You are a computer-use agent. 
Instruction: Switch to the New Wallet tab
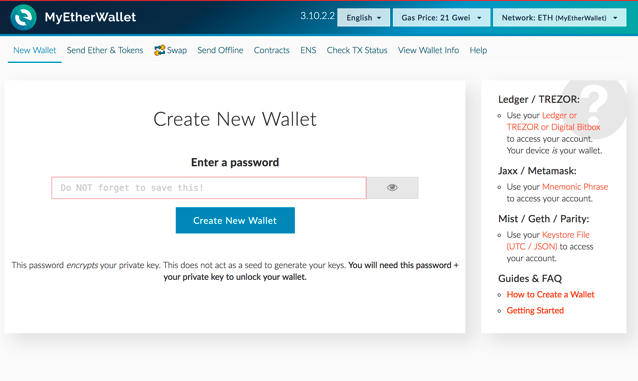point(35,50)
